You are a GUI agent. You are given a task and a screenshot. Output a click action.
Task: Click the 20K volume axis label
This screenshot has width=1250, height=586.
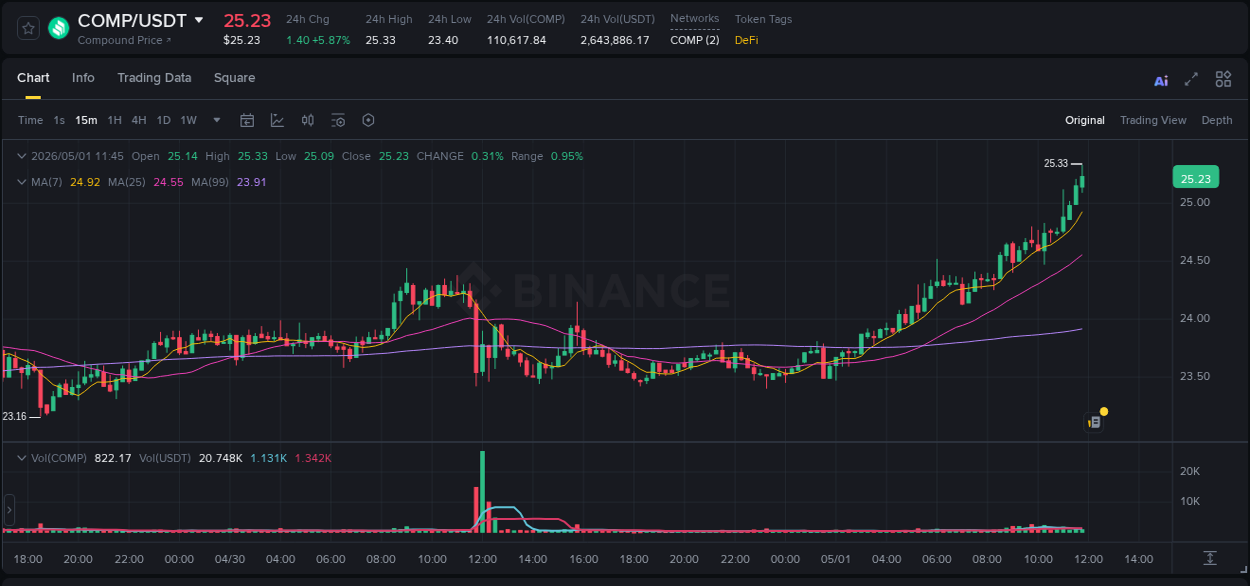(1190, 471)
